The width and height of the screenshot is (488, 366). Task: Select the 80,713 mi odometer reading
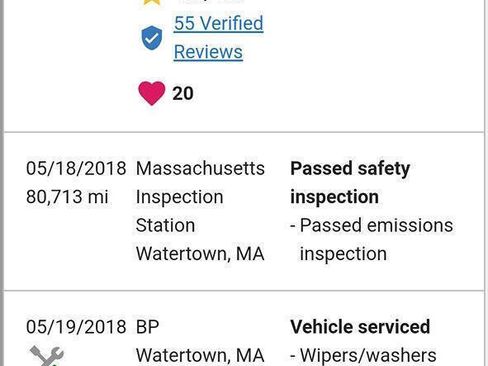[67, 197]
